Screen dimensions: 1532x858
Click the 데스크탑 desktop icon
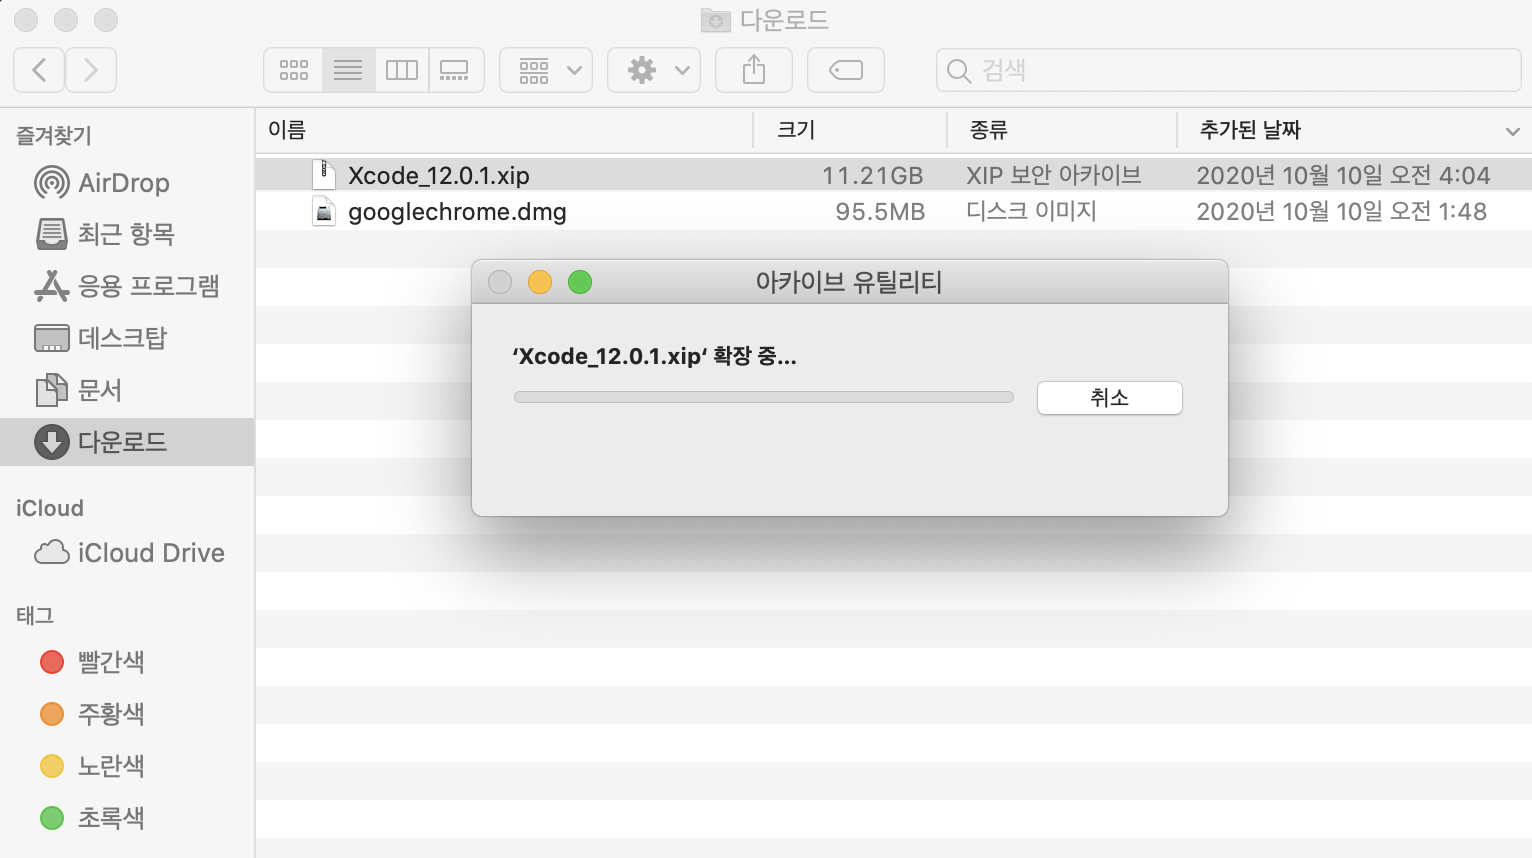(52, 338)
